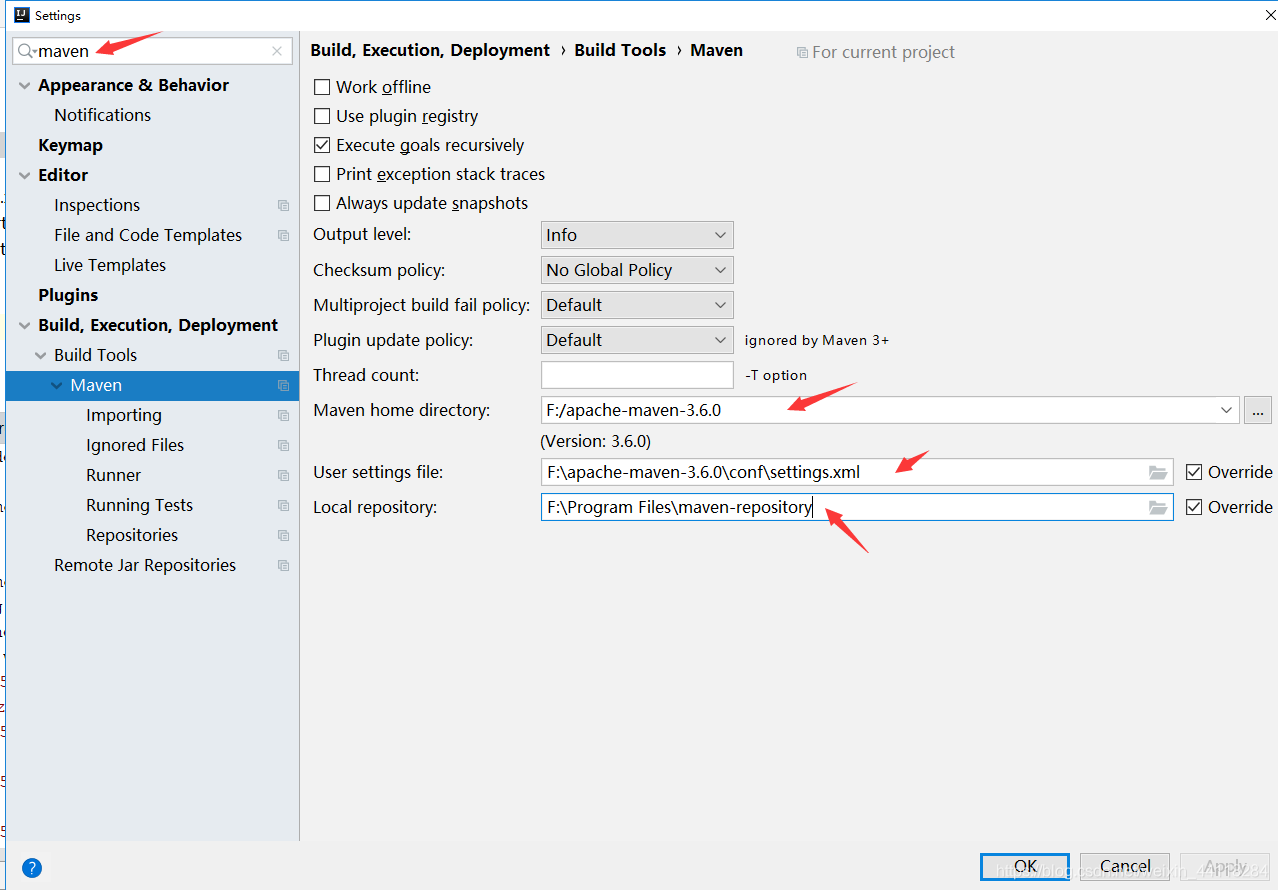Screen dimensions: 1278x890
Task: Uncheck Execute goals recursively
Action: (322, 145)
